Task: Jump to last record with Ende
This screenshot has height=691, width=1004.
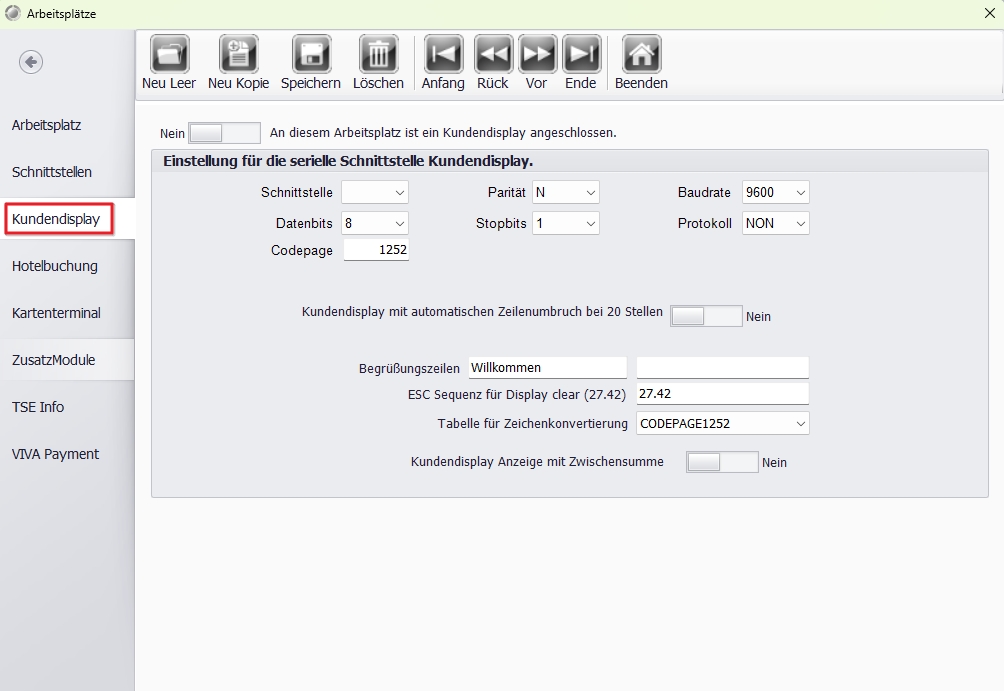Action: pos(581,54)
